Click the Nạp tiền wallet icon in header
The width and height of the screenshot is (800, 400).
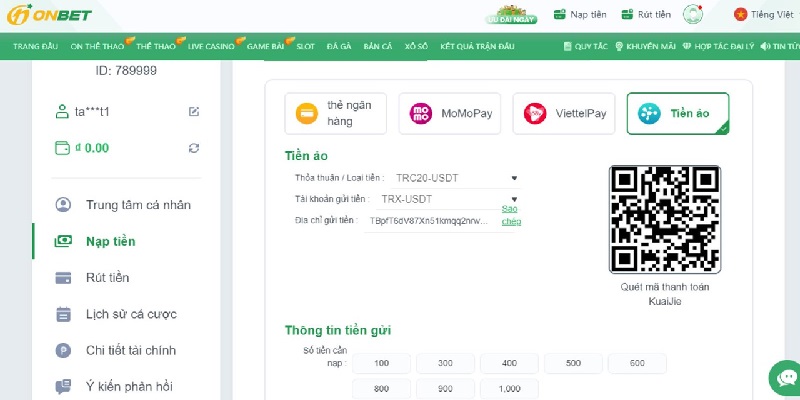point(560,14)
